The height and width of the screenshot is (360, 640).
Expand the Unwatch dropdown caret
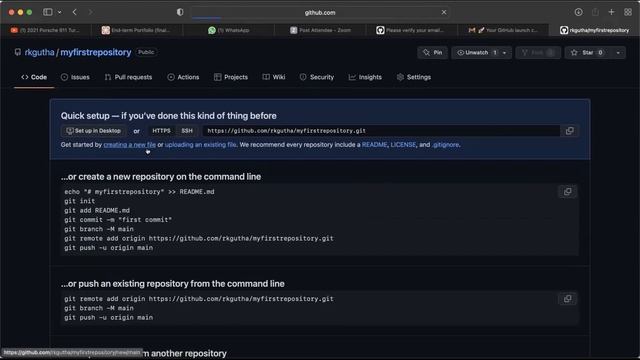coord(505,53)
